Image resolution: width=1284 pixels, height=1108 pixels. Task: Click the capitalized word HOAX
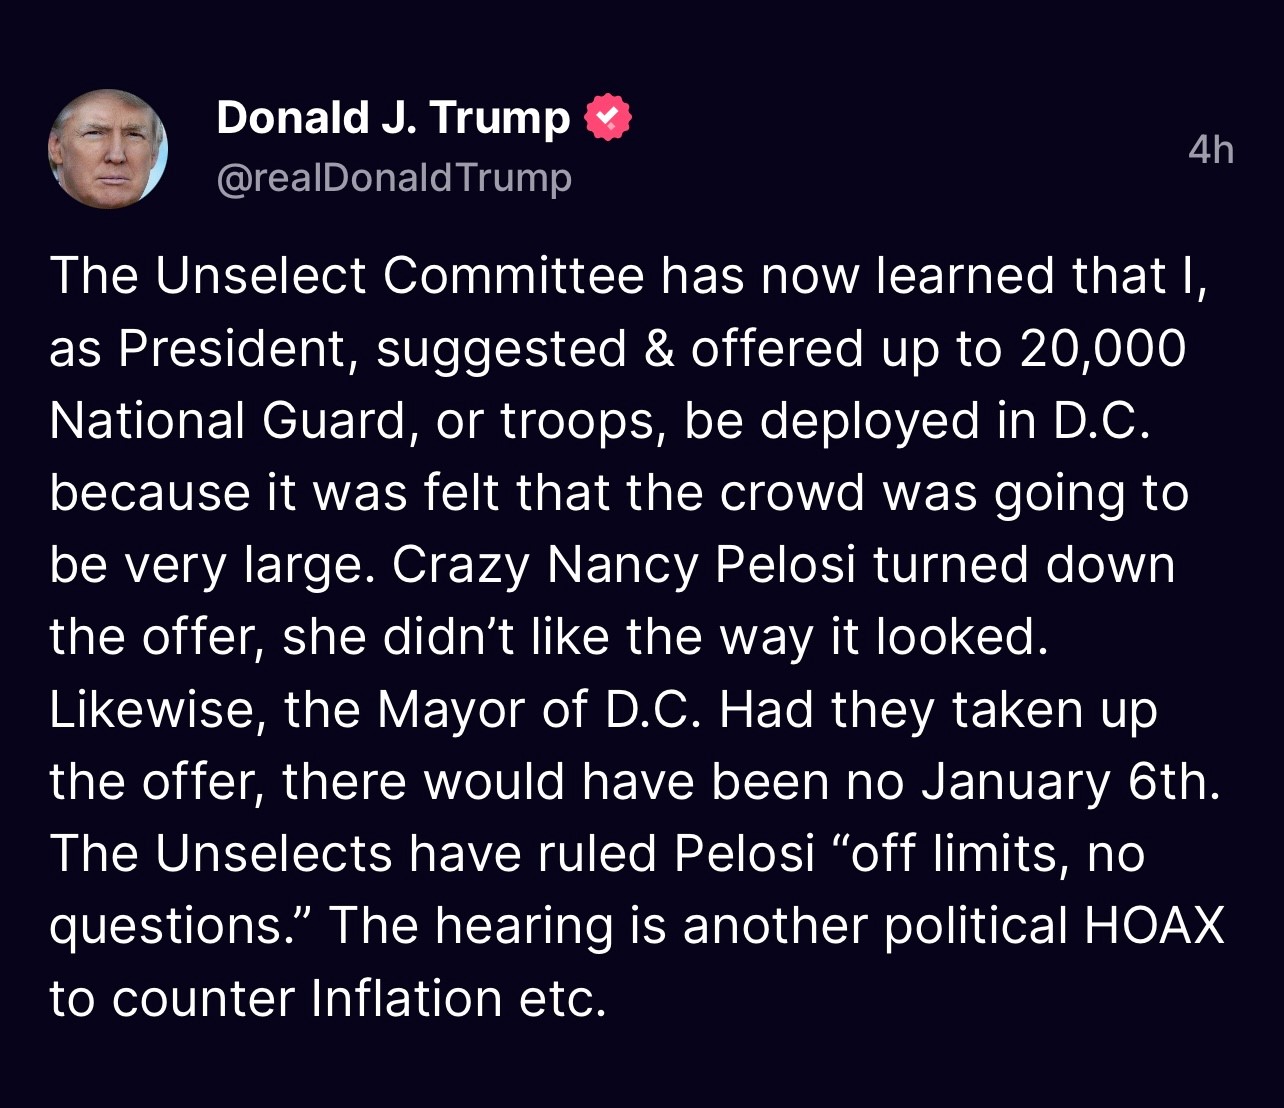click(1154, 926)
